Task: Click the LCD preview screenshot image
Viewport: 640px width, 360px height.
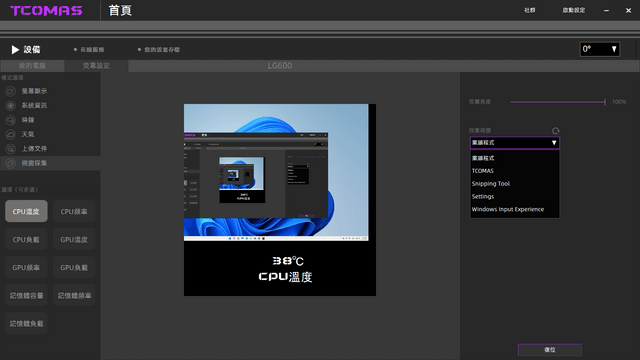Action: tap(276, 172)
